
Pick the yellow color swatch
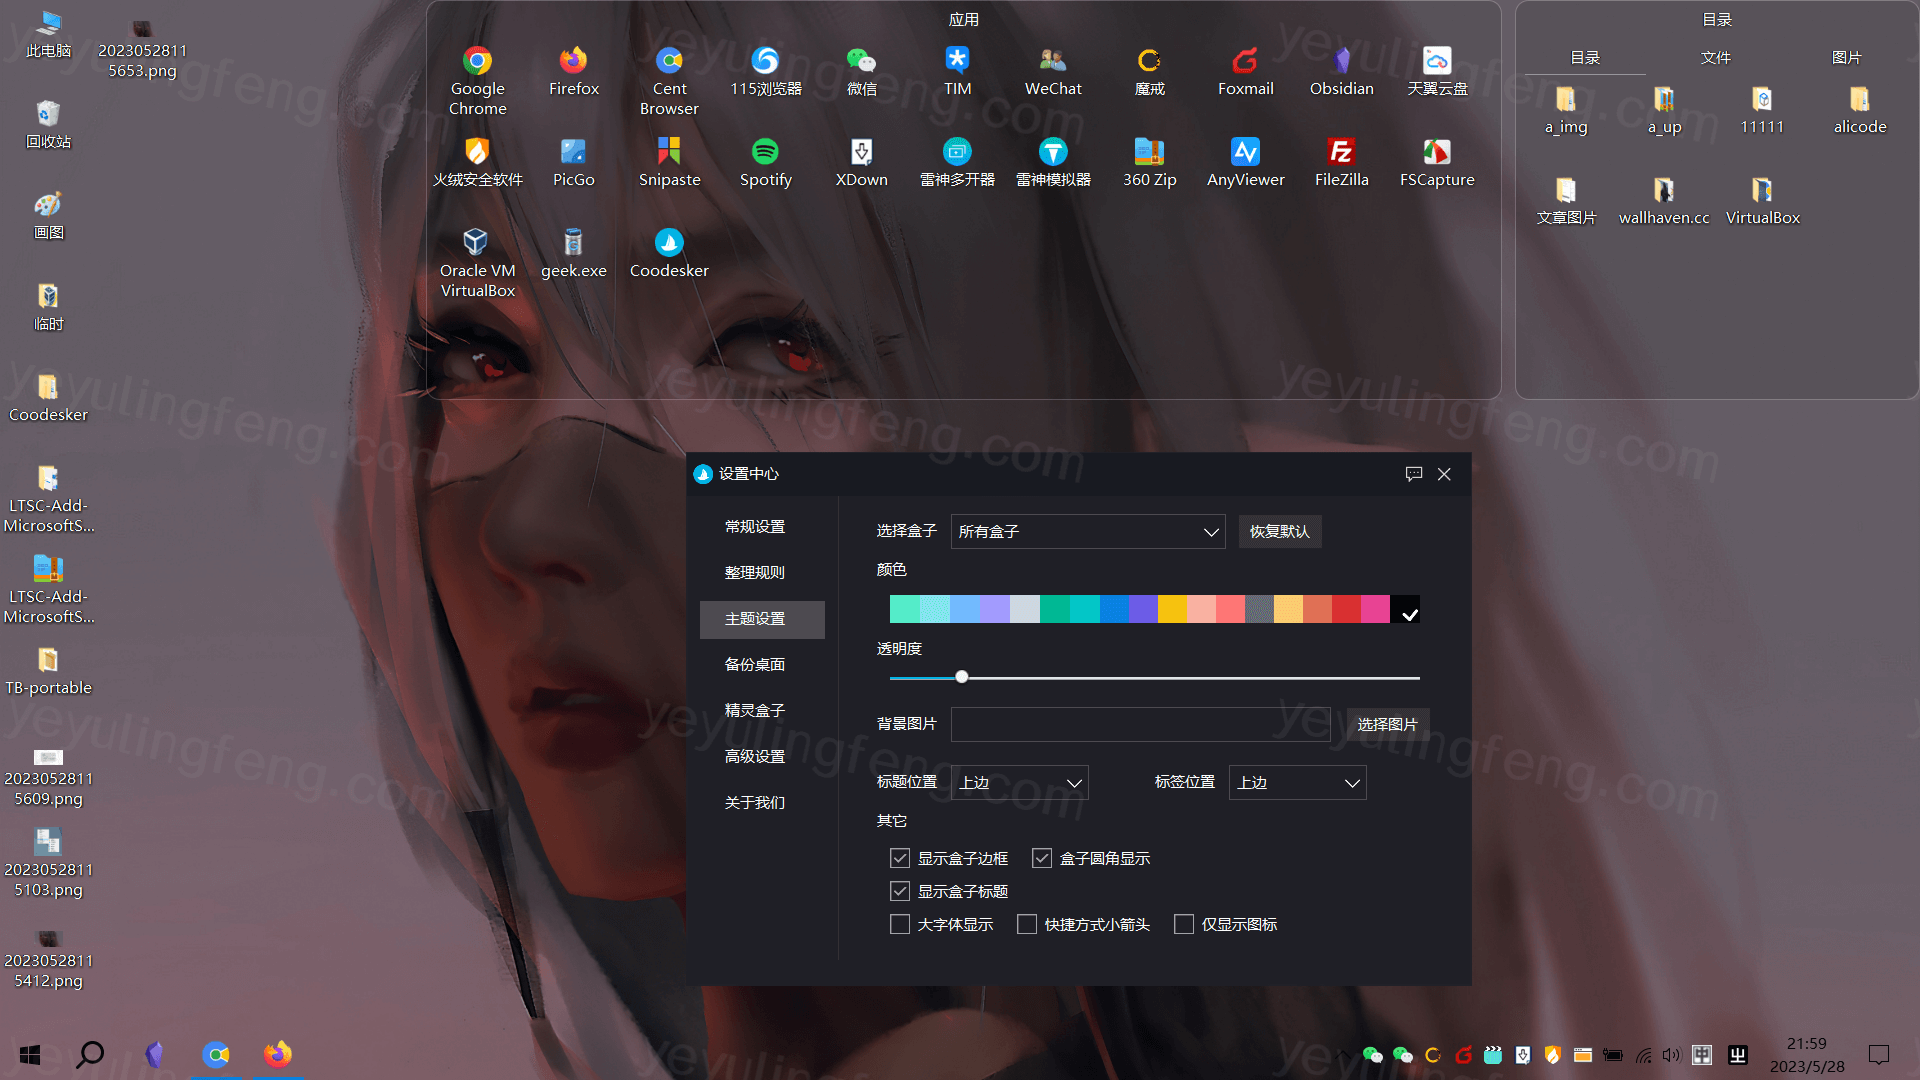click(x=1172, y=609)
